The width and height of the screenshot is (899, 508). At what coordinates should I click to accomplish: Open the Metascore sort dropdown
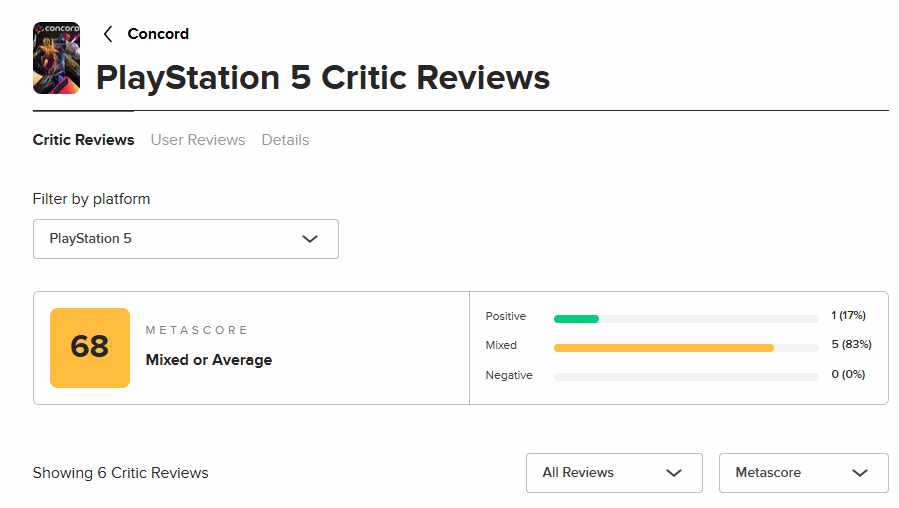[x=802, y=473]
